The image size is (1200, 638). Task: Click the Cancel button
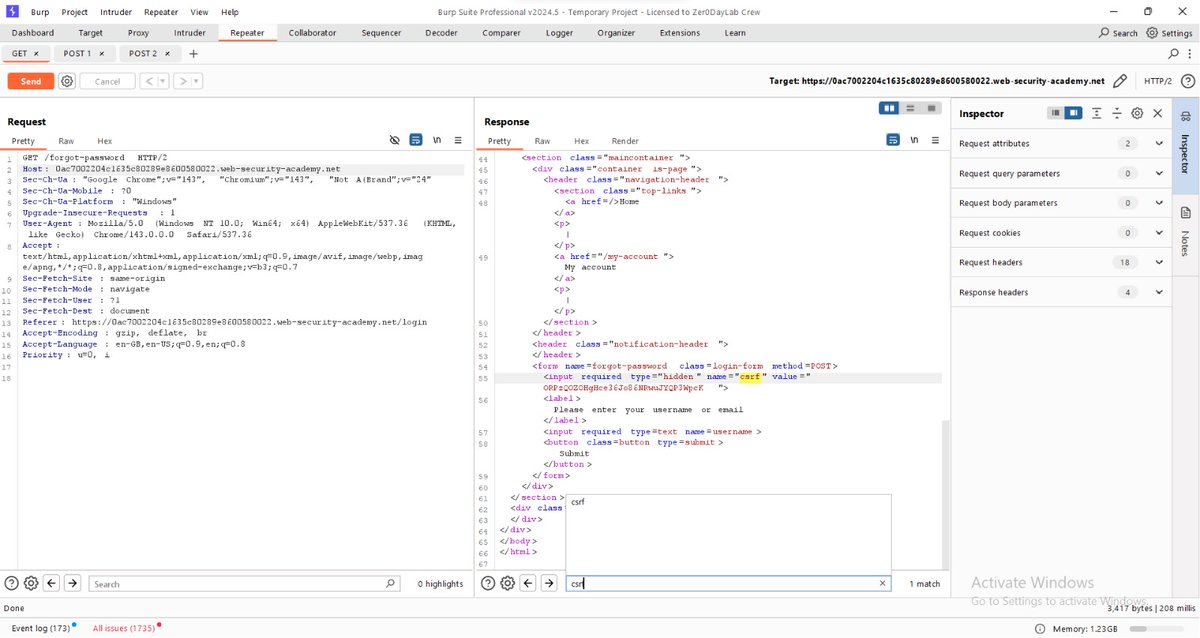click(107, 81)
